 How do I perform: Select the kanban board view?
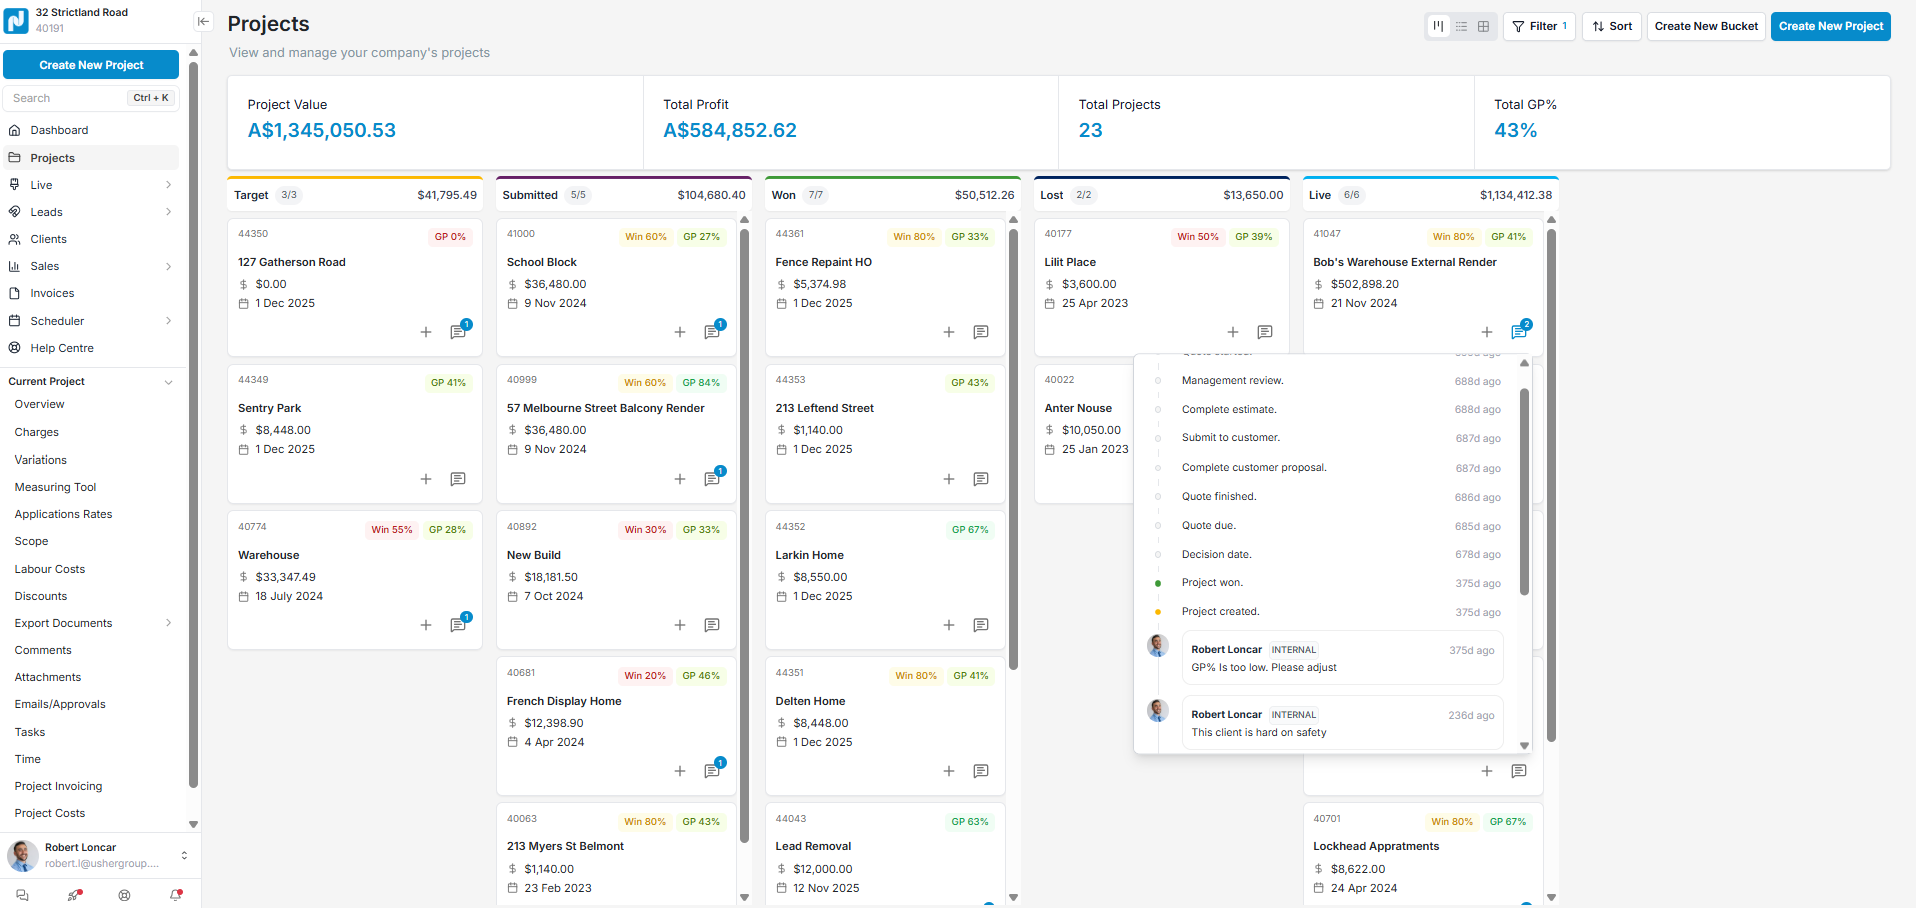click(1438, 26)
